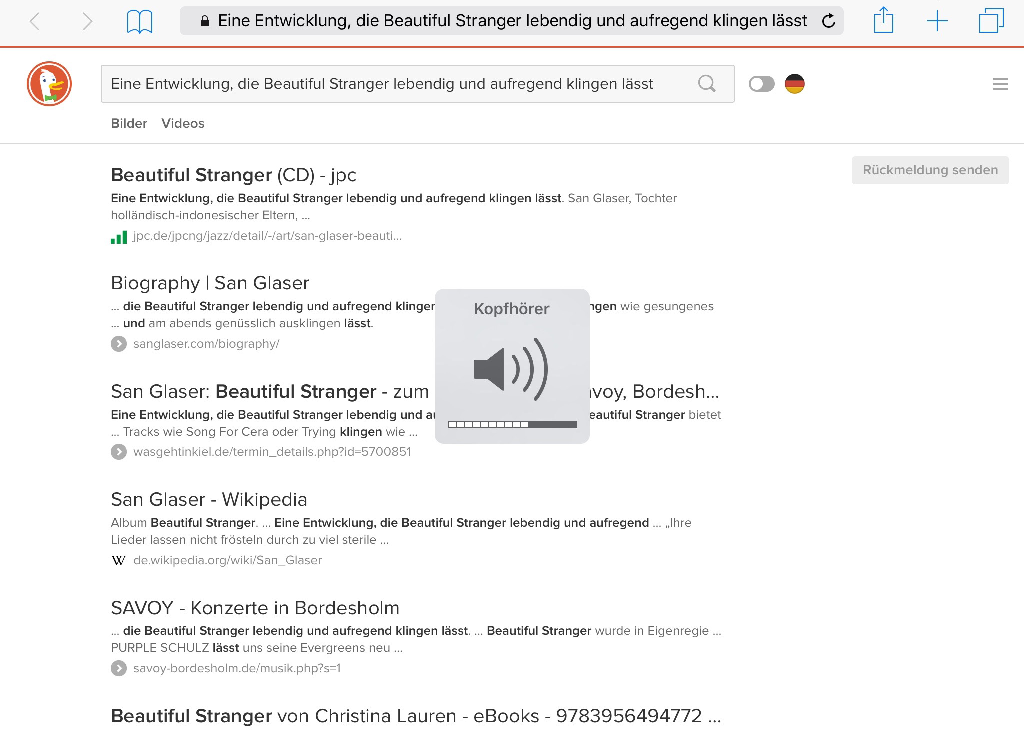Open the DuckDuckGo hamburger menu
The height and width of the screenshot is (731, 1024).
[x=1000, y=84]
